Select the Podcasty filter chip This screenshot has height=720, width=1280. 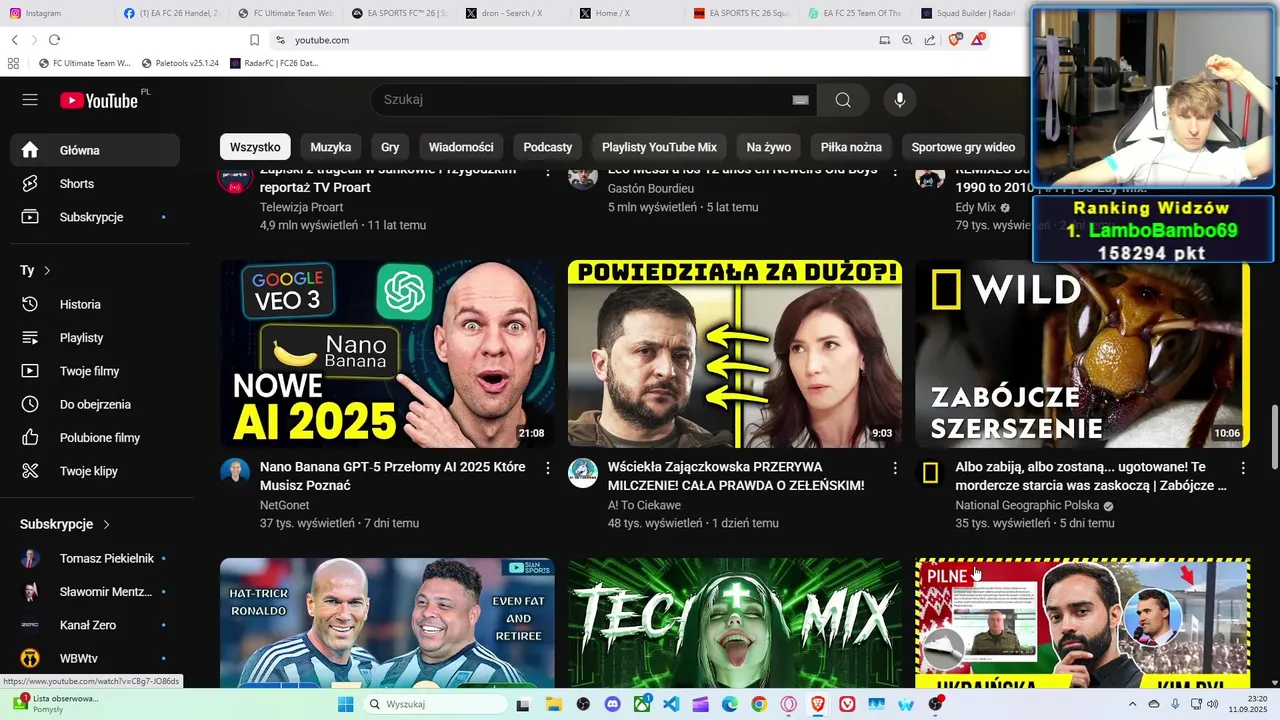[x=548, y=147]
